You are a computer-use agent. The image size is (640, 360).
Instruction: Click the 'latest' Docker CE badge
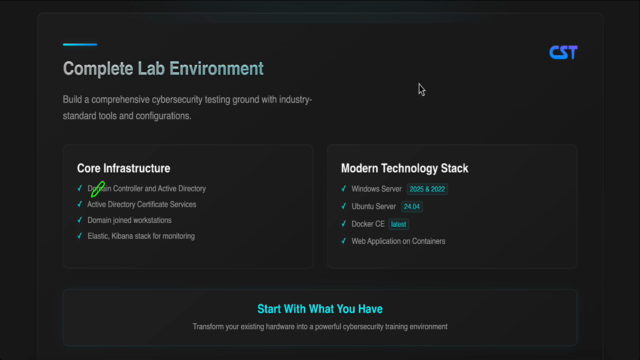coord(398,224)
